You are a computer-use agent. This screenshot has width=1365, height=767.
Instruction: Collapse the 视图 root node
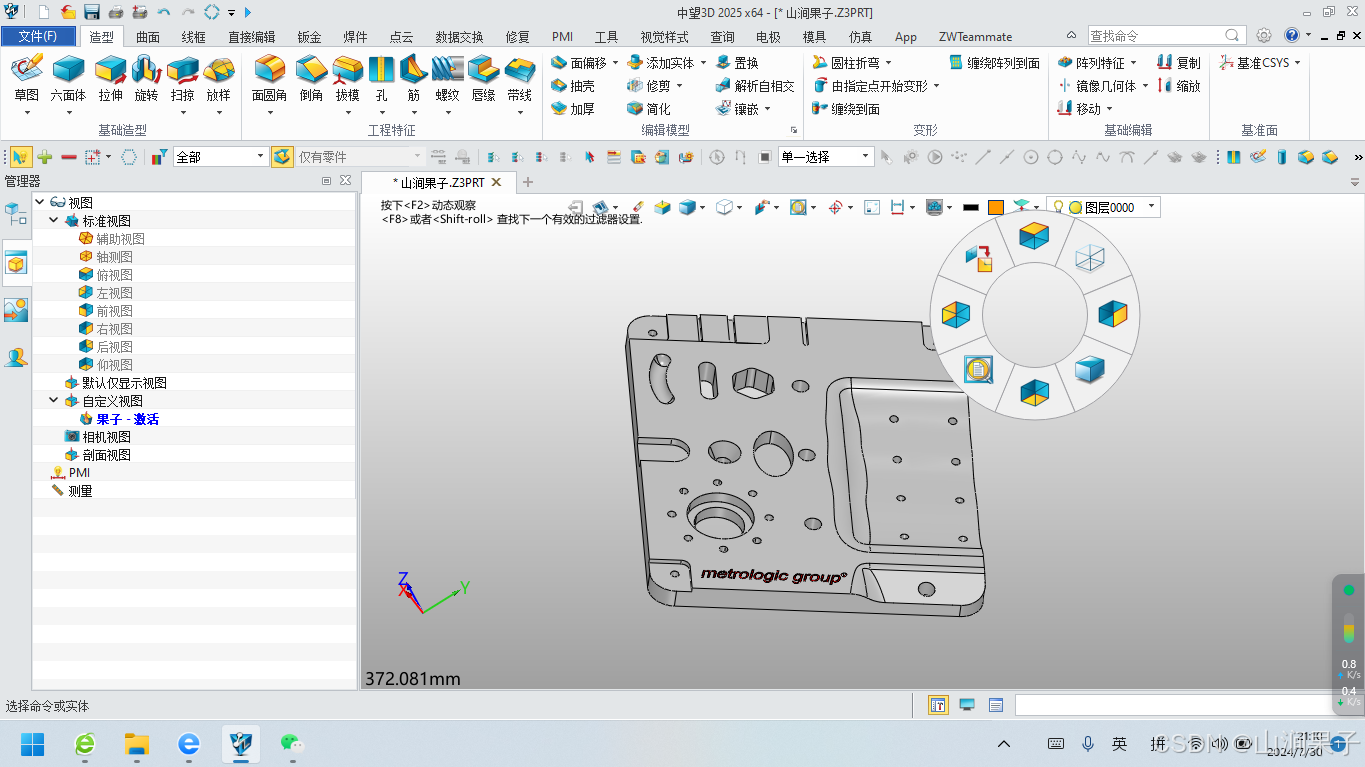[x=40, y=203]
